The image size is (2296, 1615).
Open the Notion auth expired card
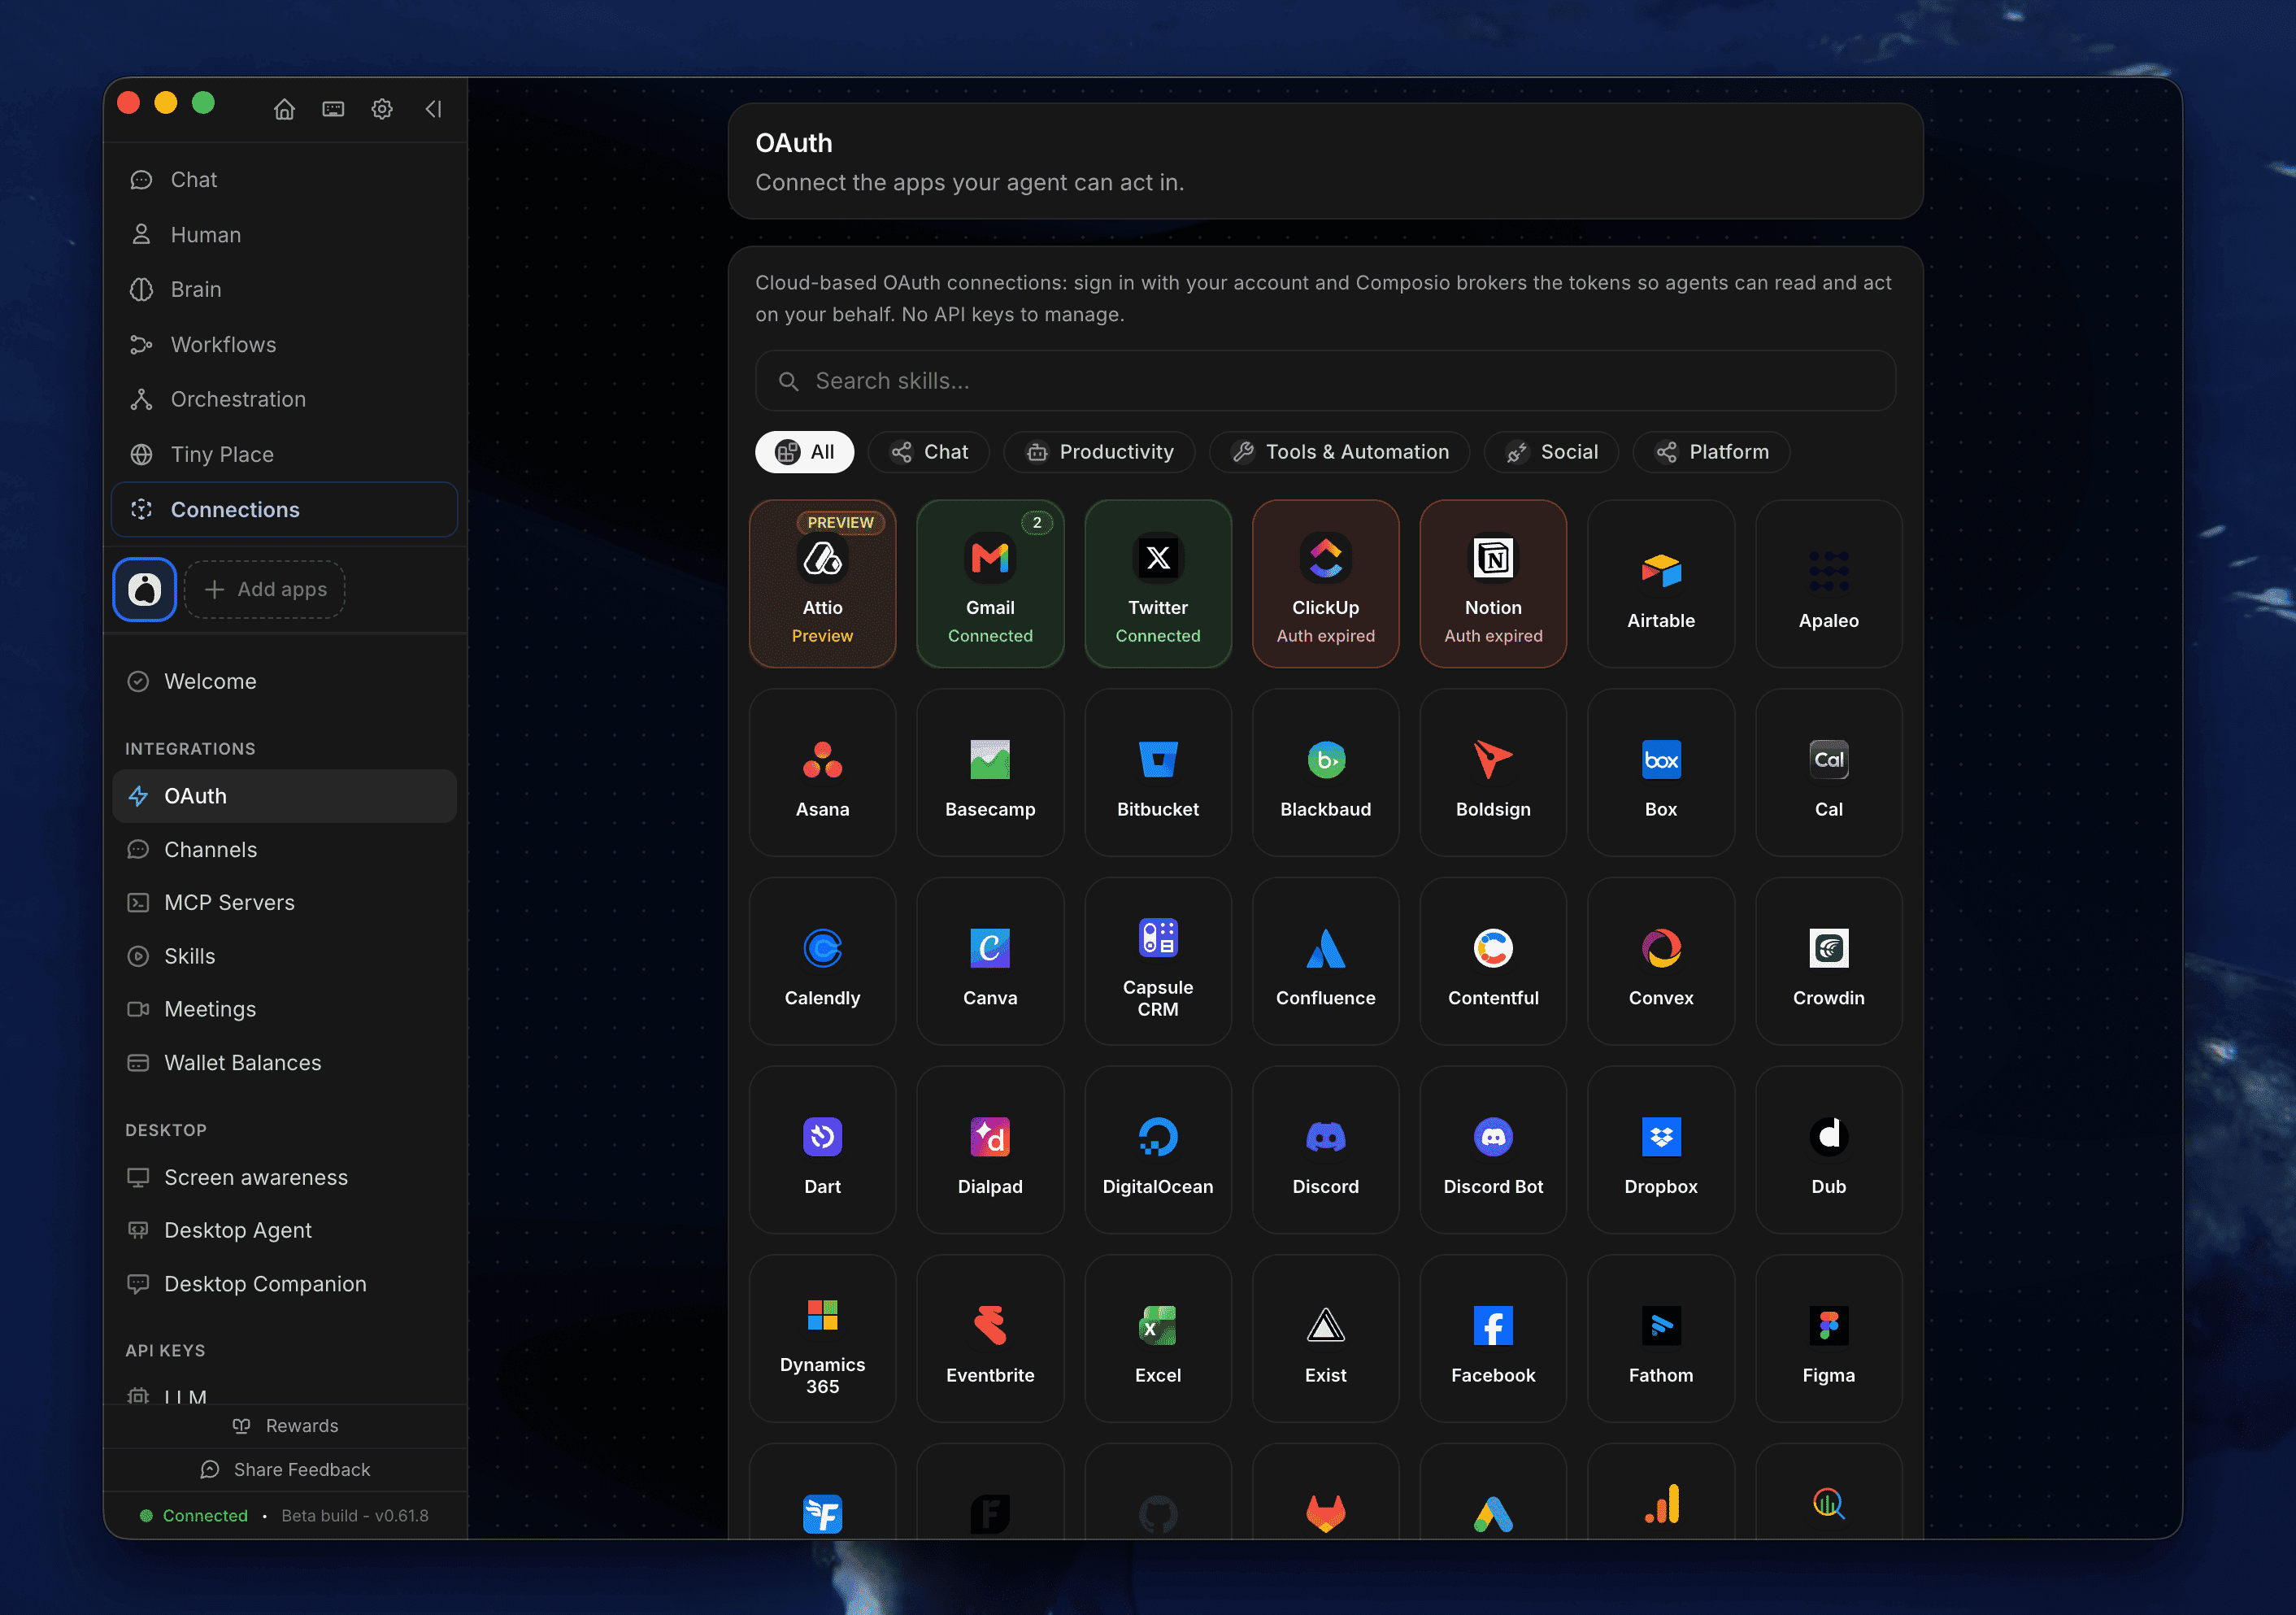[1493, 584]
